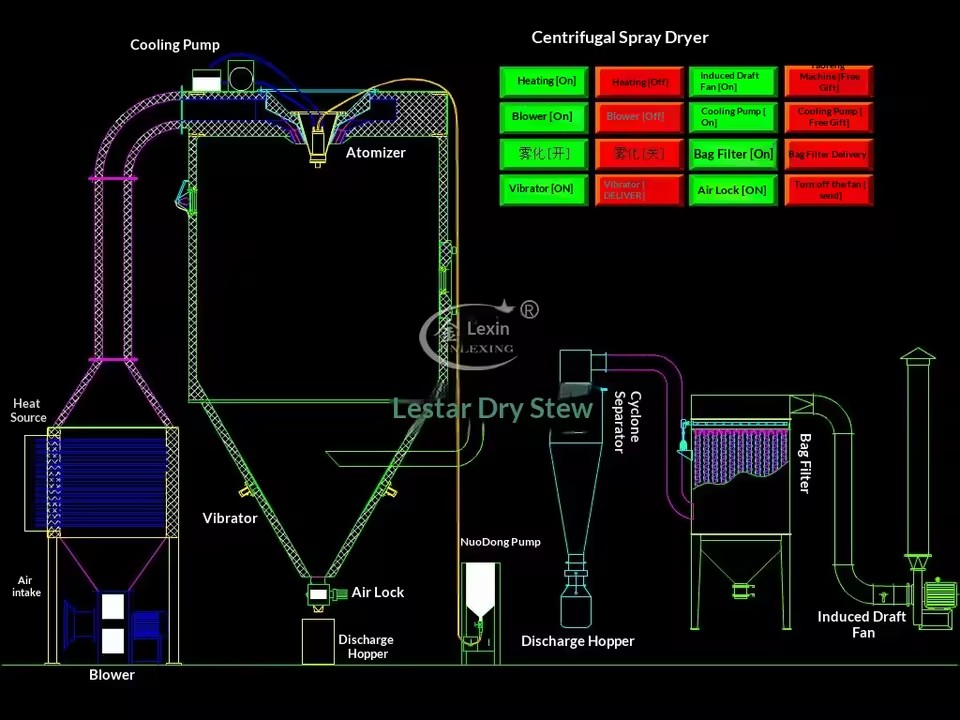Click the green 雾化 [开] atomizer button
The image size is (960, 720).
tap(544, 154)
